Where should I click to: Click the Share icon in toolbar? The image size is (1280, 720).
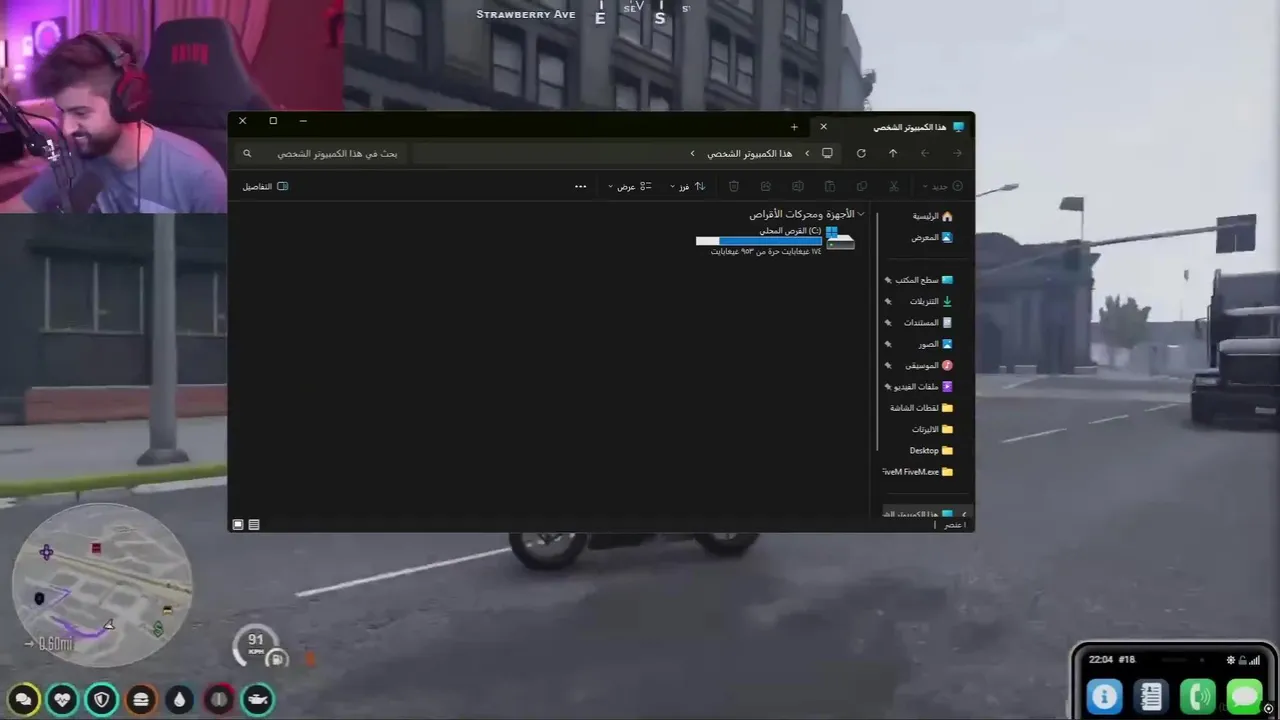click(x=766, y=186)
